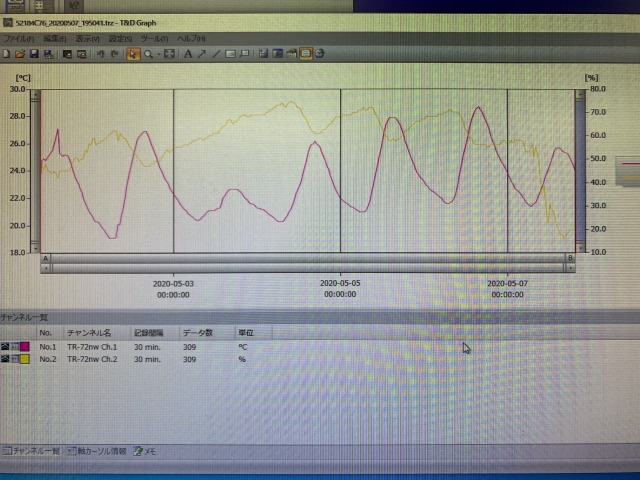
Task: Open the 設定(S) menu
Action: [x=120, y=39]
